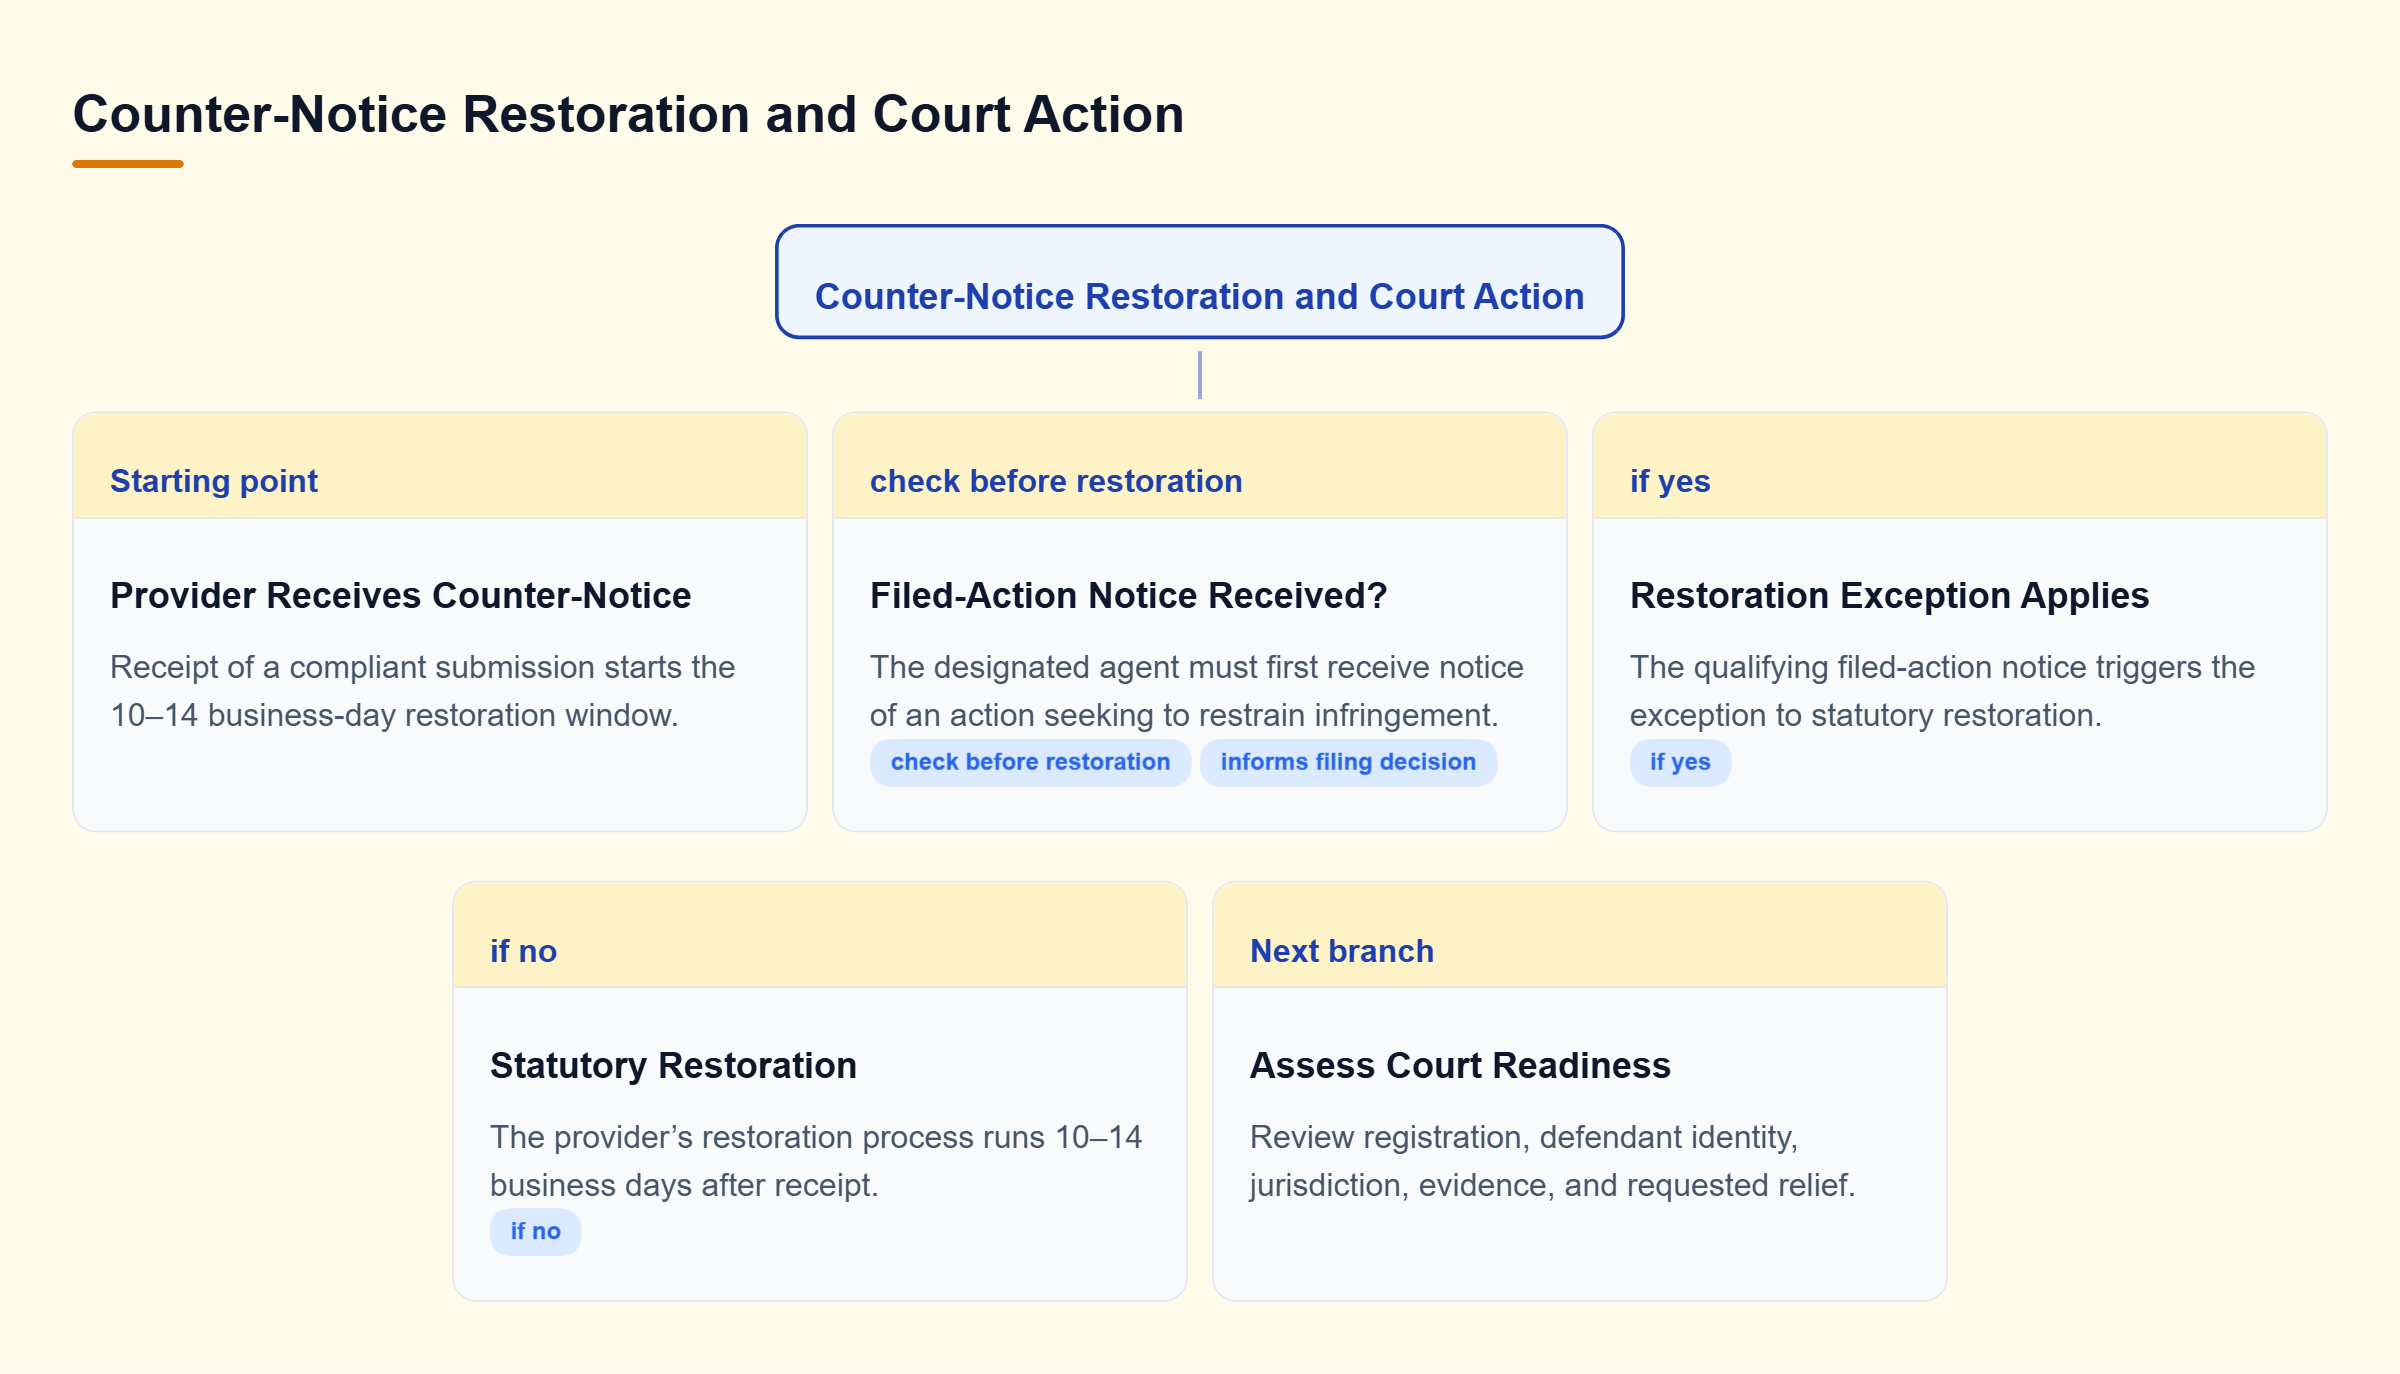Select the 'Statutory Restoration' title

click(673, 1065)
